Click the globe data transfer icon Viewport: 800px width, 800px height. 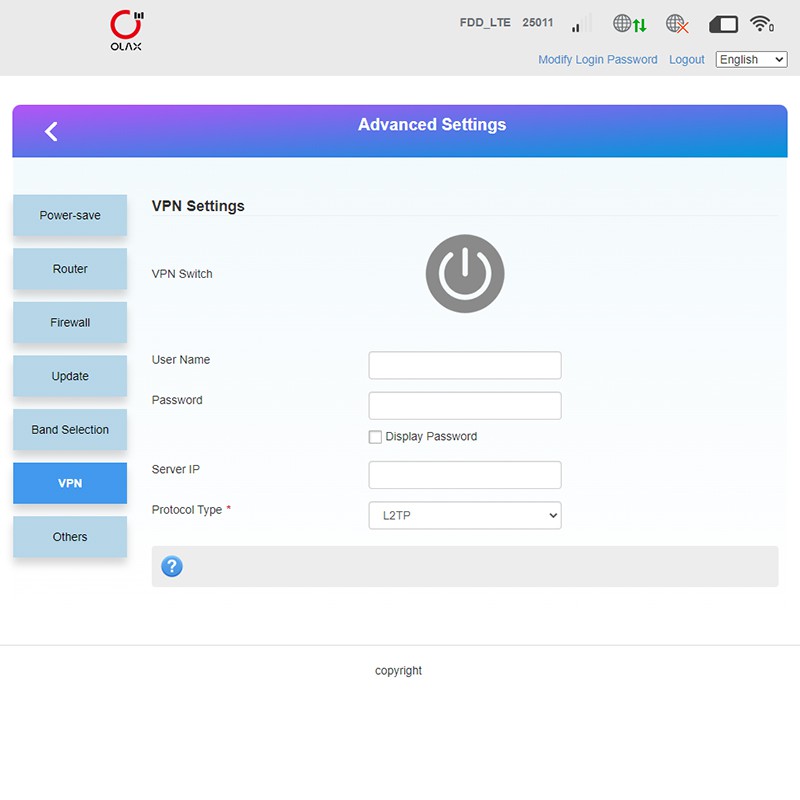point(629,24)
